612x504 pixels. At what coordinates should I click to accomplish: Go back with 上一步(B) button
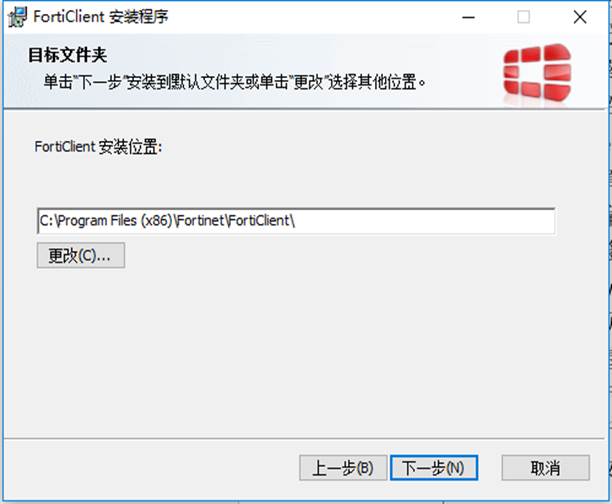point(343,468)
